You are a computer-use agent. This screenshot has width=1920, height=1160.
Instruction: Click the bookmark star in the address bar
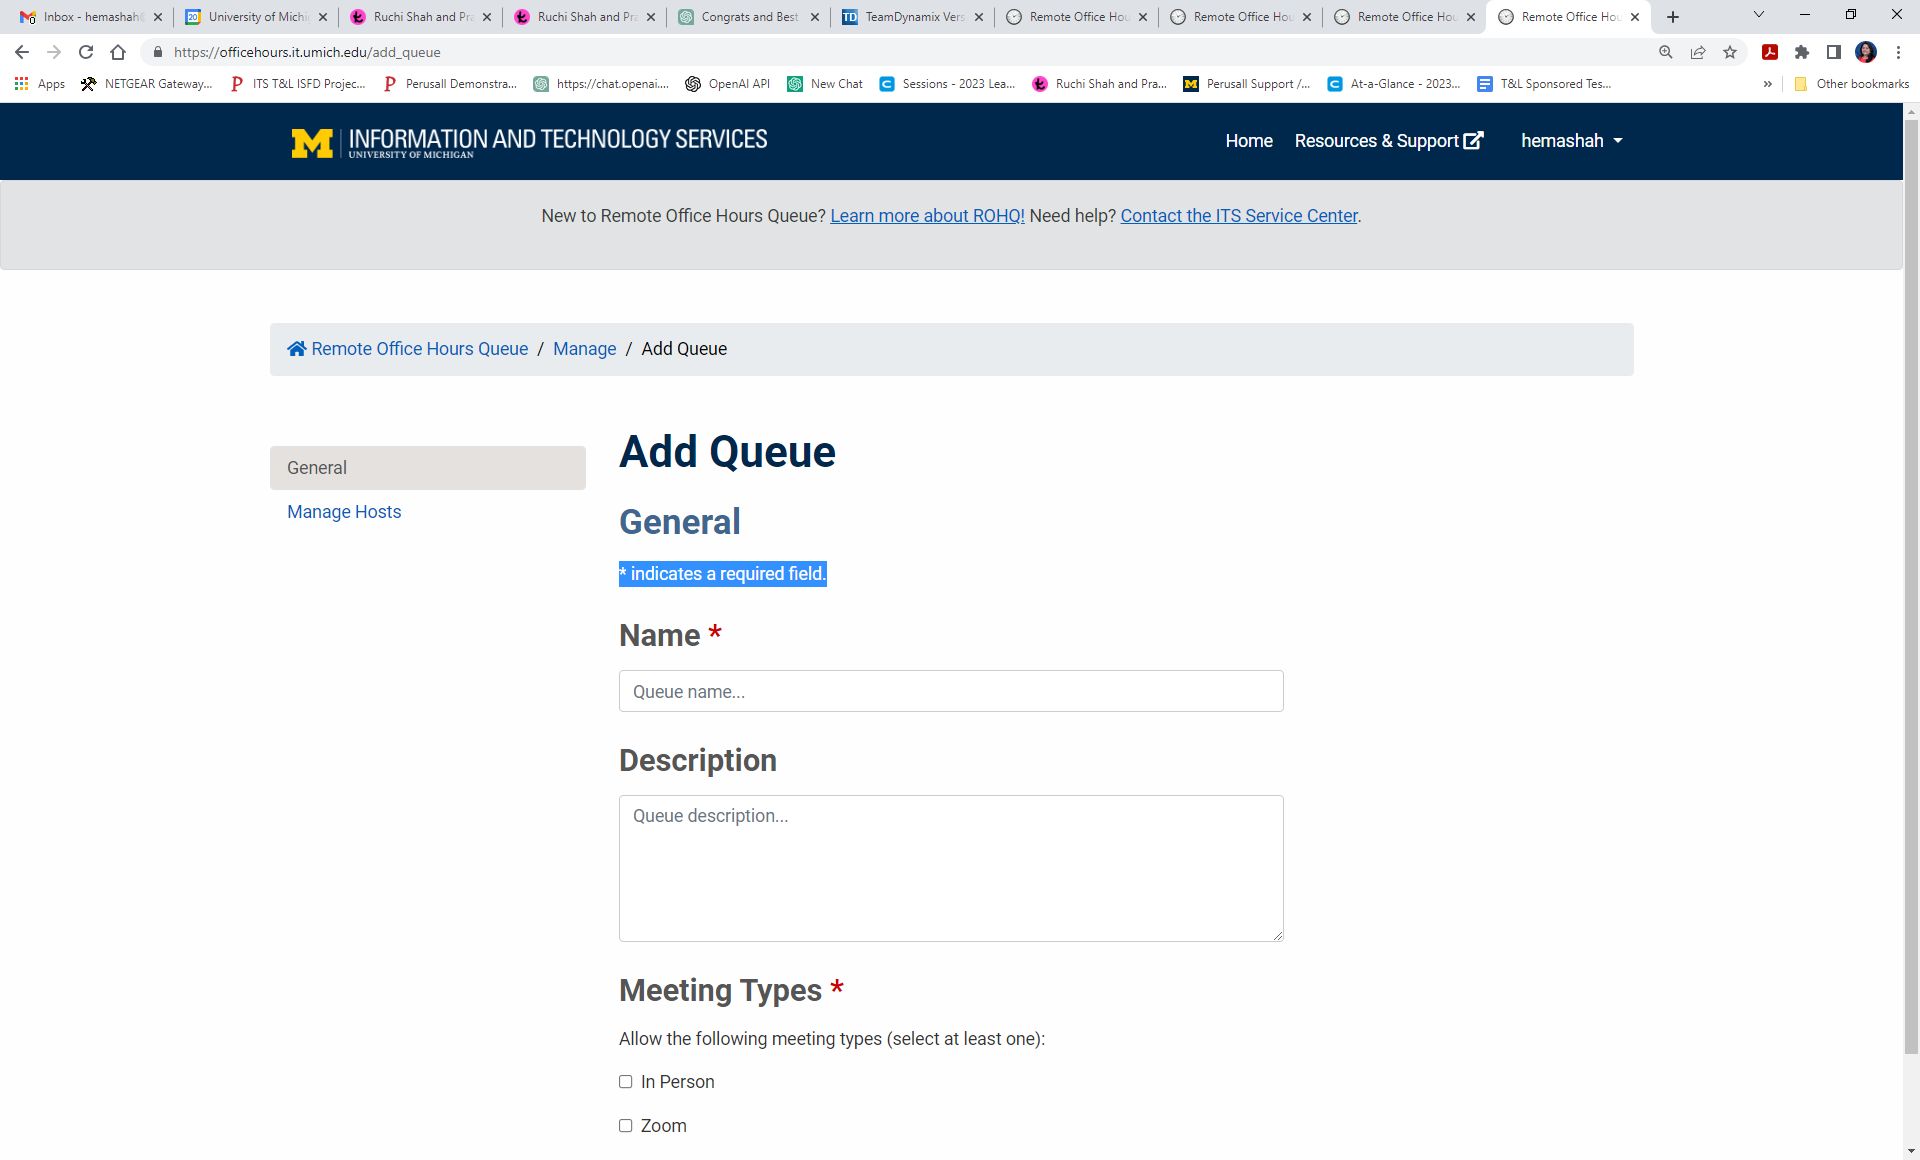click(1730, 52)
